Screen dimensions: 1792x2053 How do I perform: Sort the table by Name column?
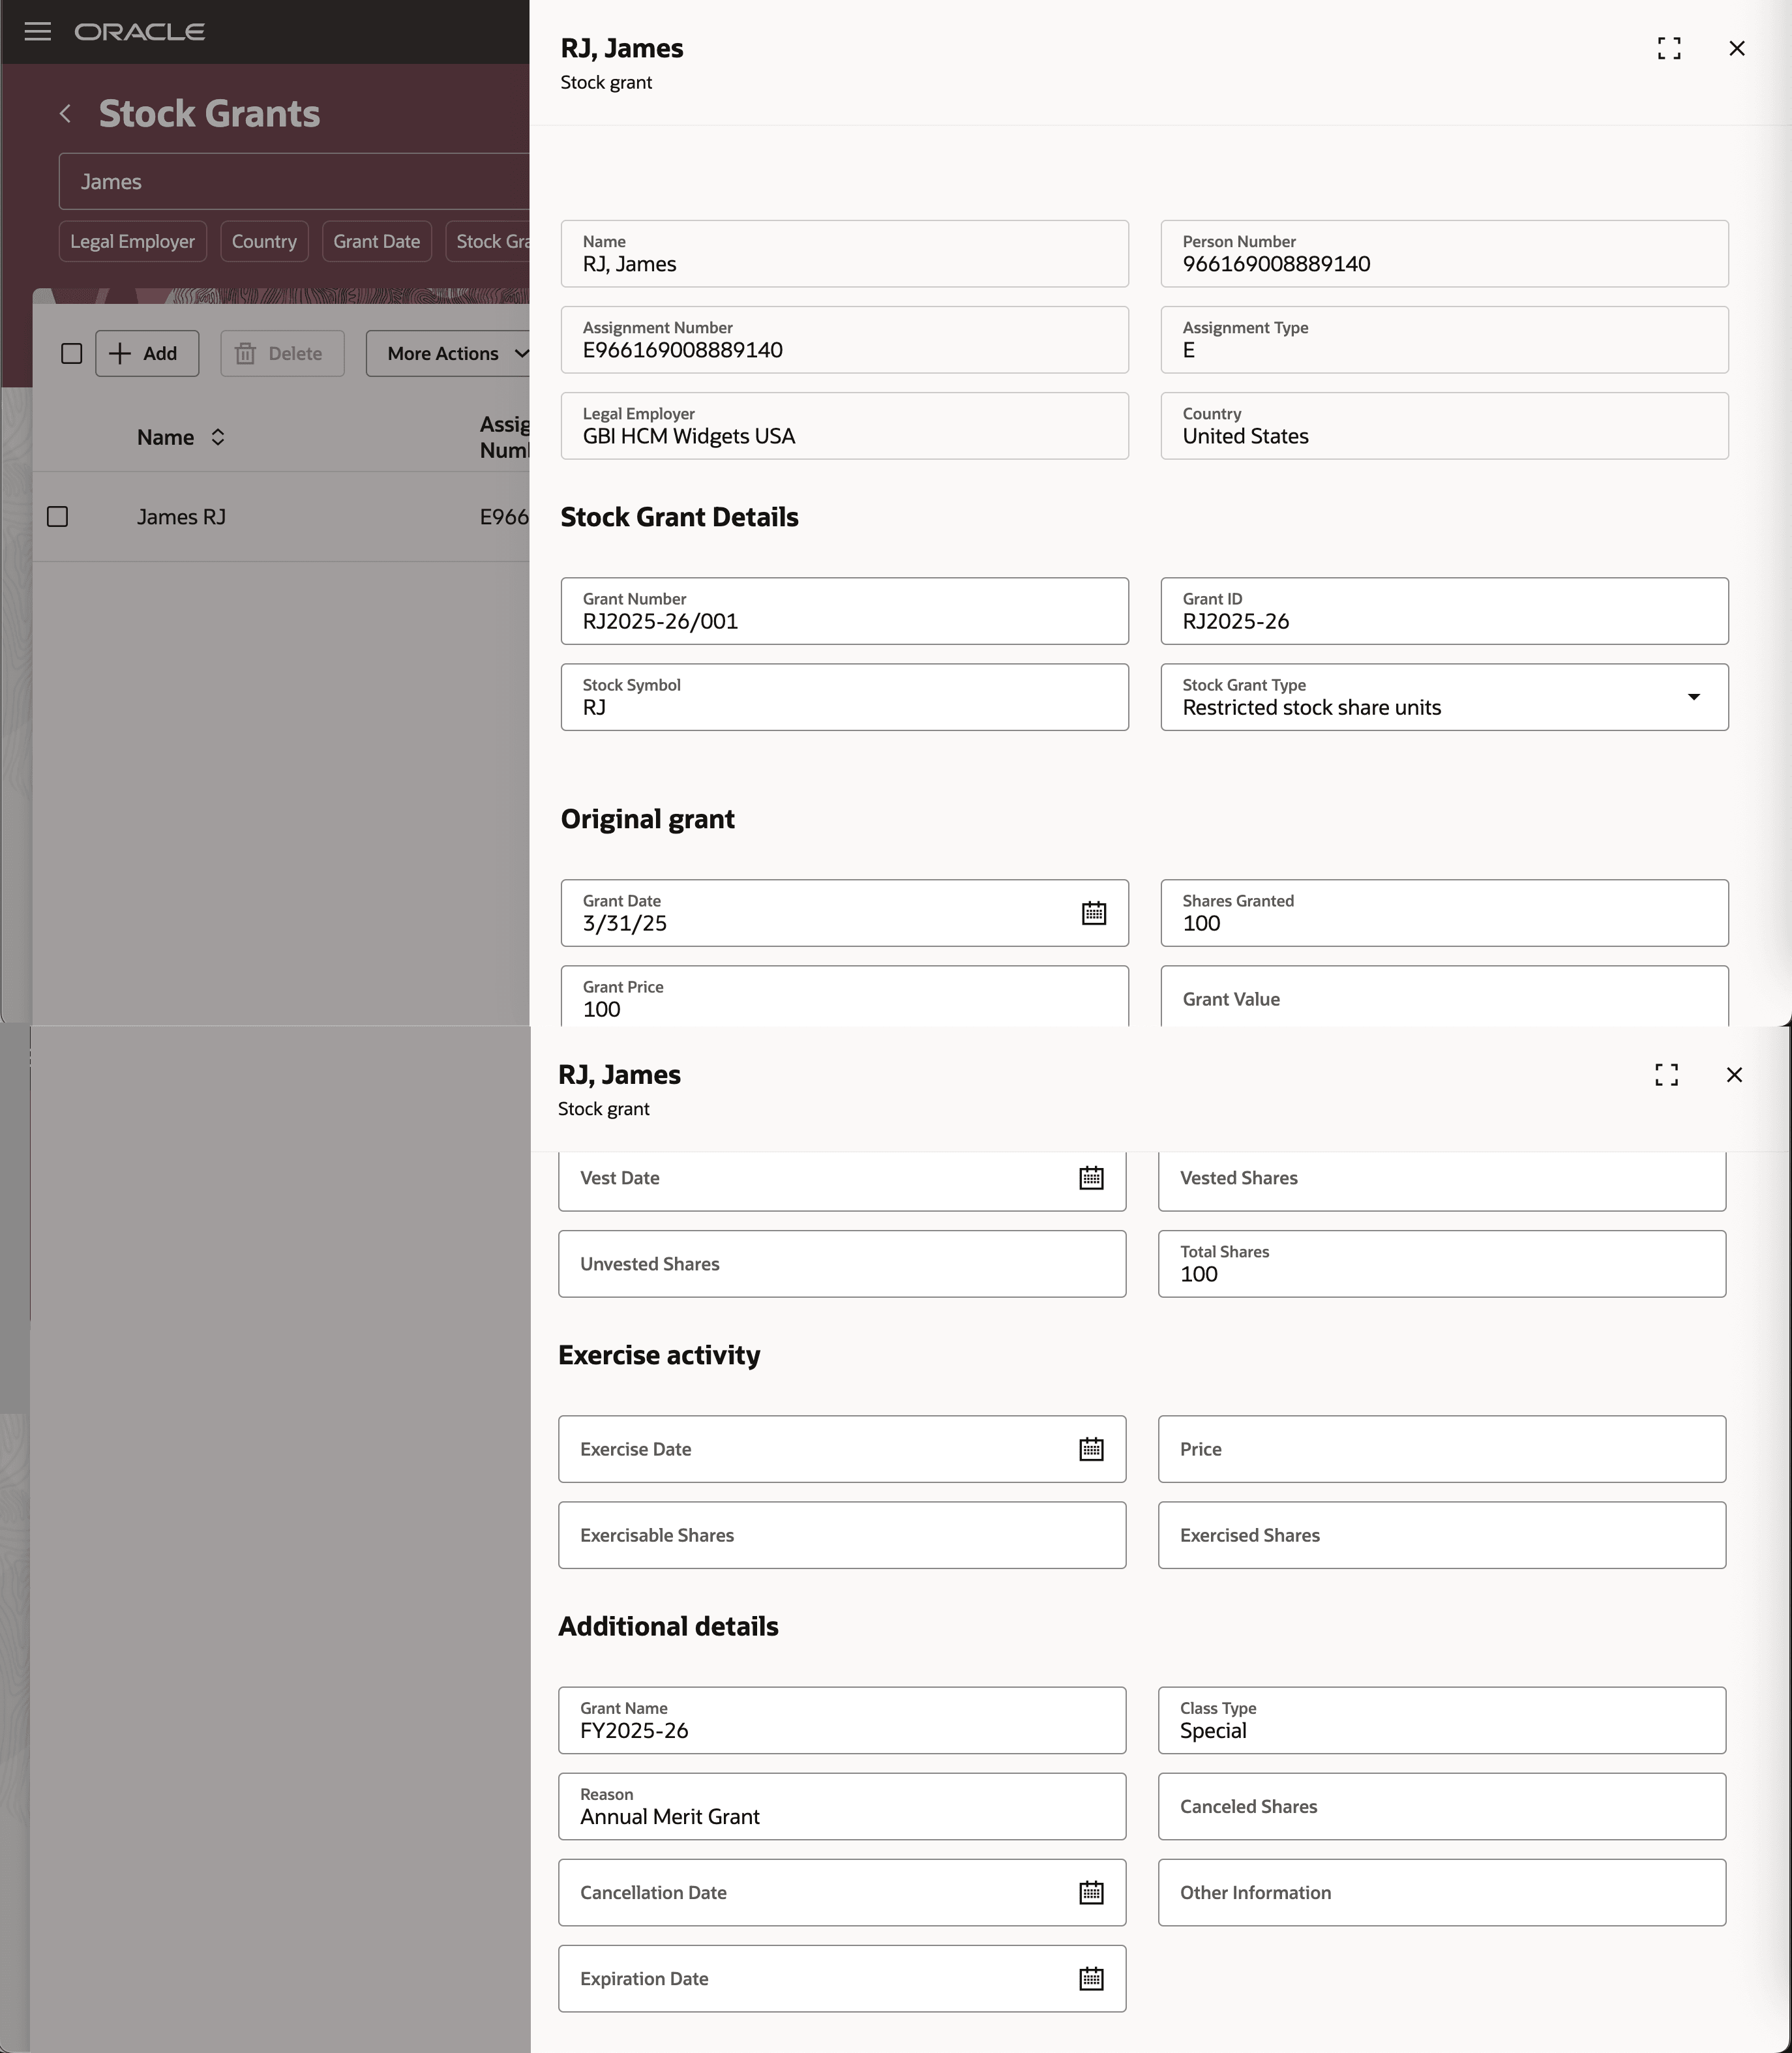218,437
